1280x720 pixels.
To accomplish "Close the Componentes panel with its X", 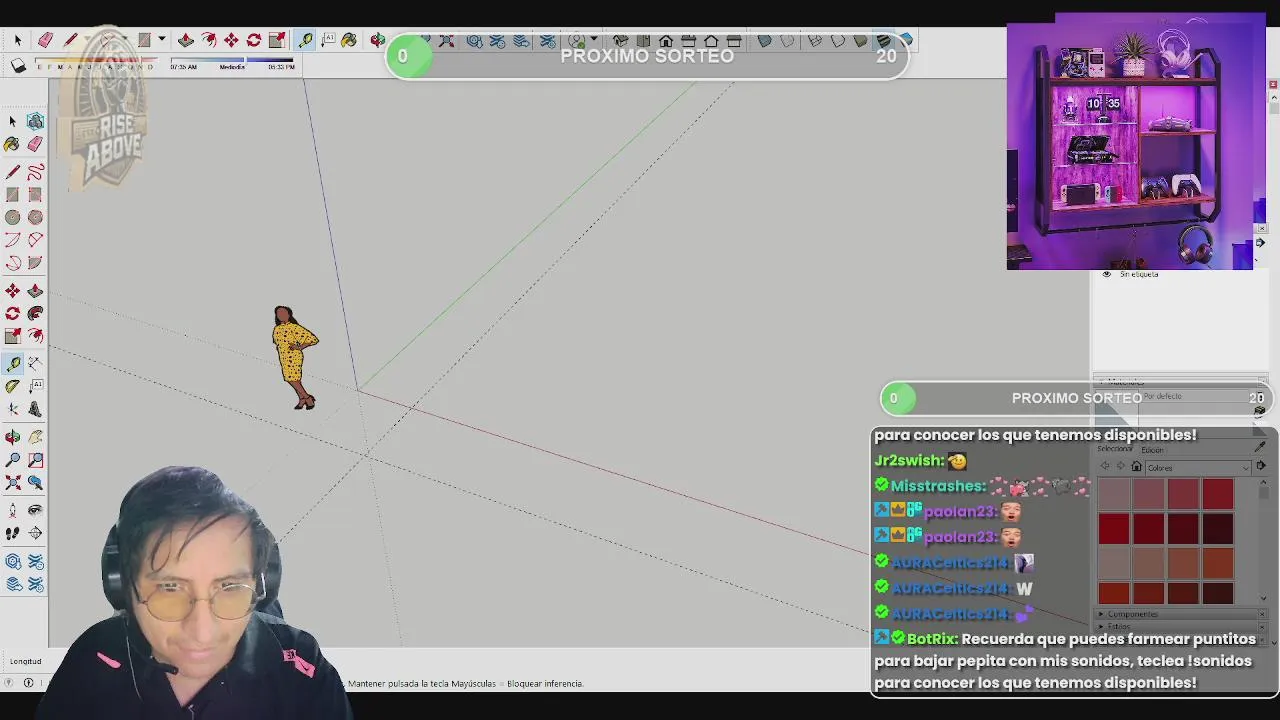I will 1263,614.
